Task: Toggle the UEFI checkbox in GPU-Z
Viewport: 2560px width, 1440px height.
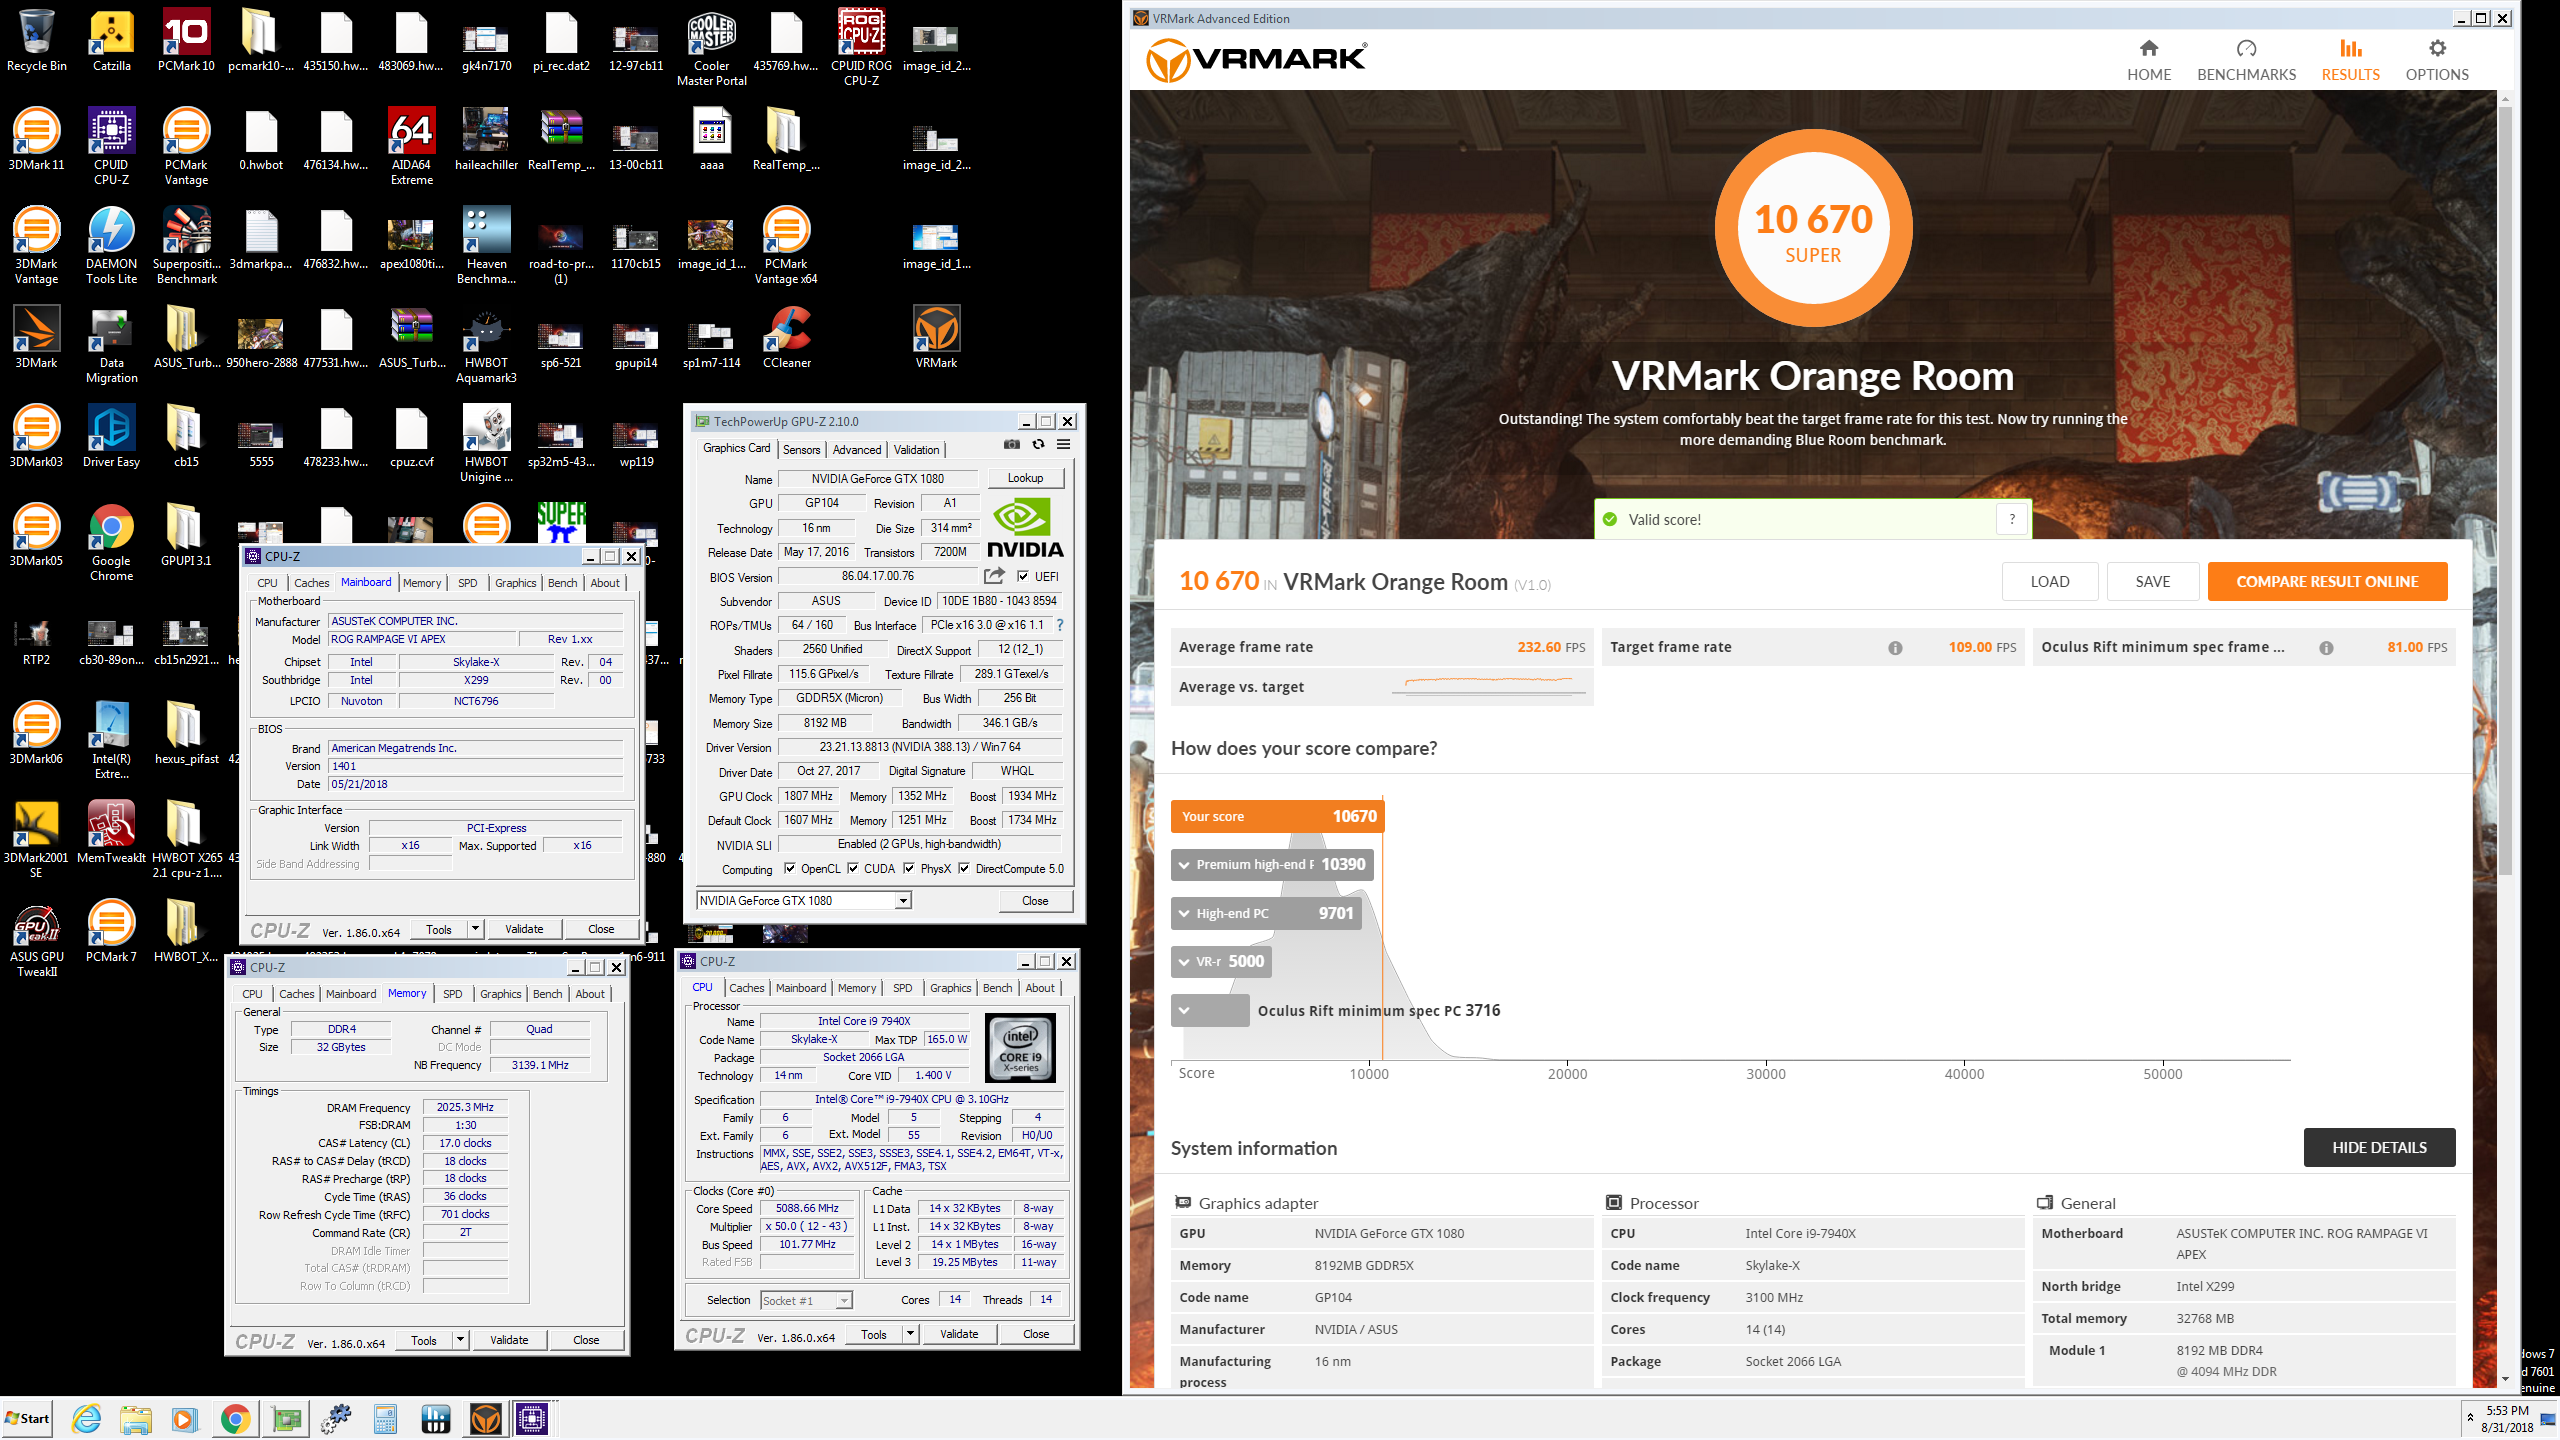Action: tap(1023, 576)
